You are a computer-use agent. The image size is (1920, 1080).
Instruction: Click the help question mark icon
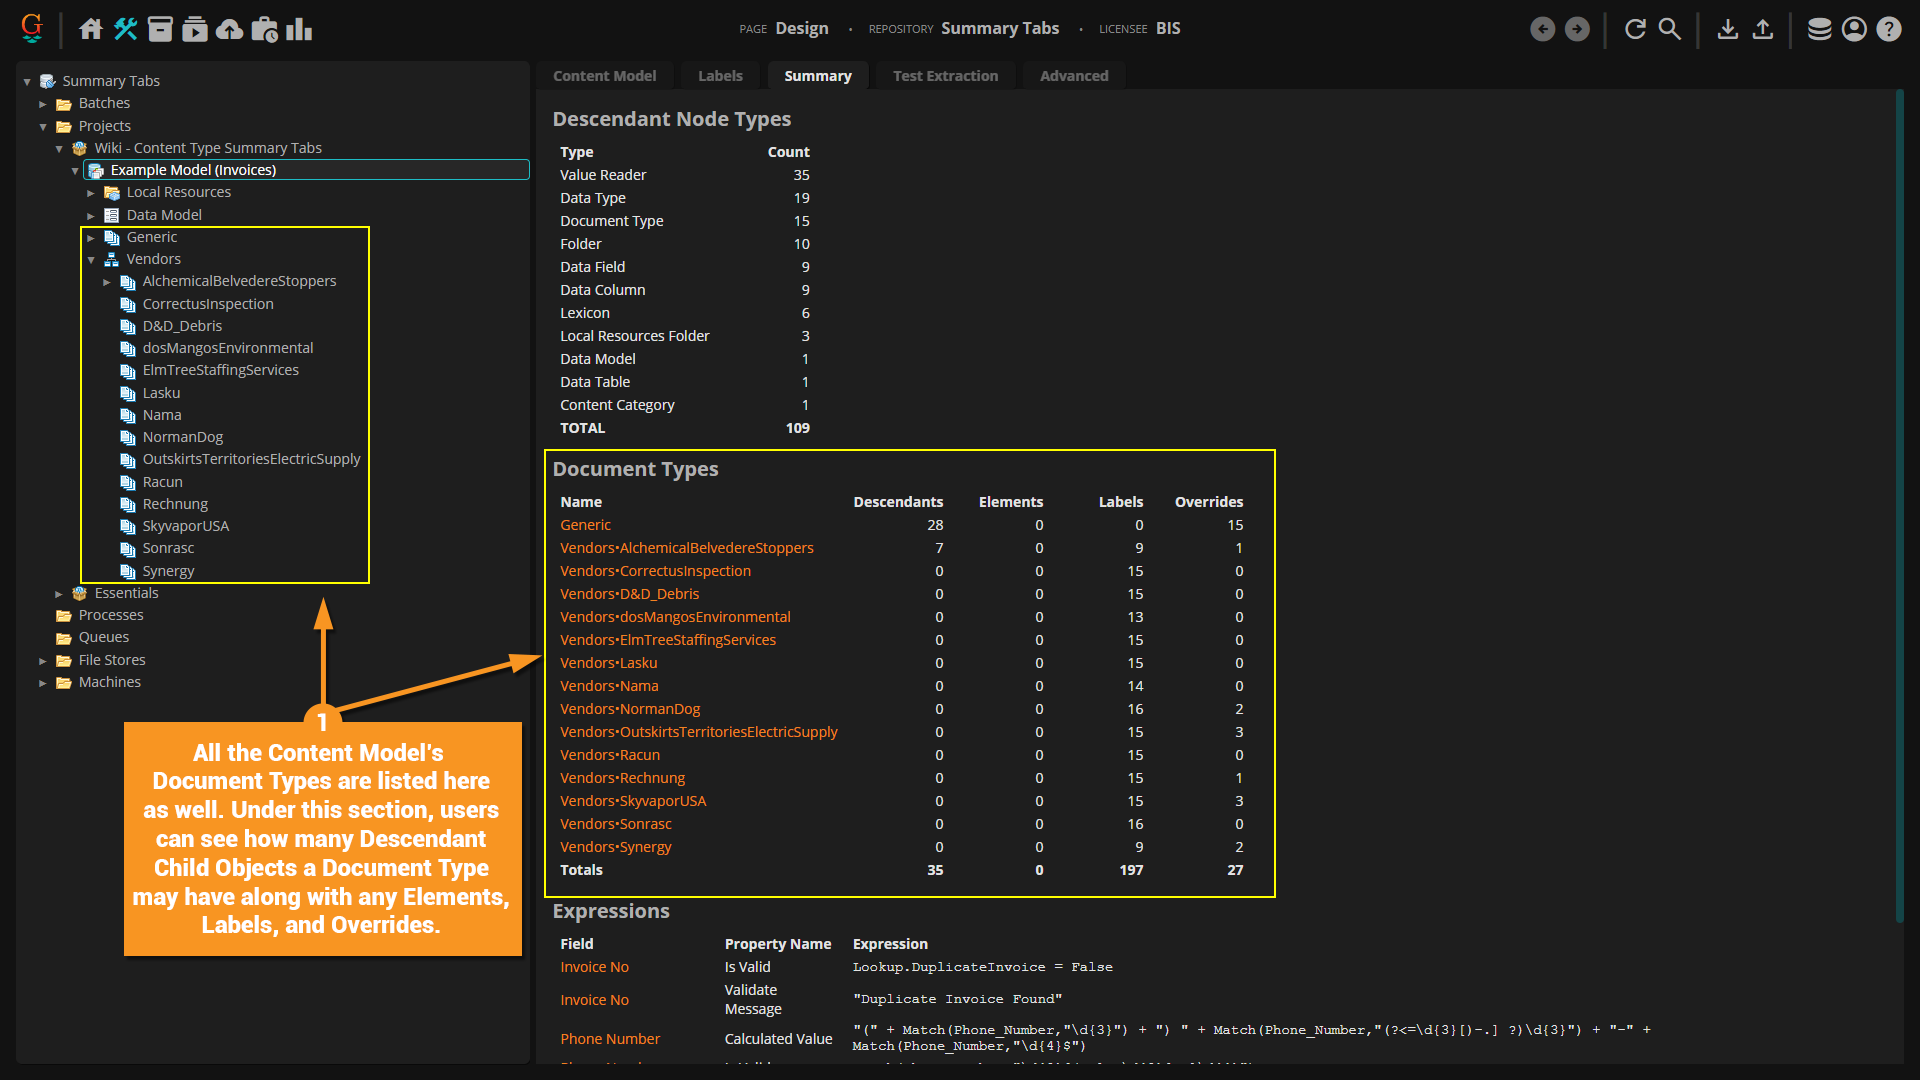(x=1888, y=29)
